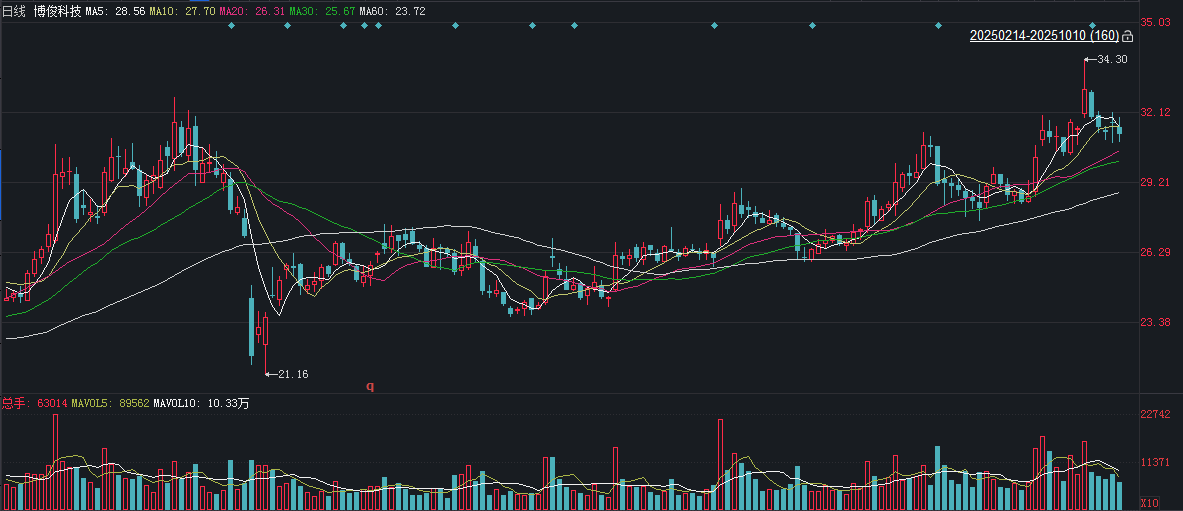
Task: Click the X10 volume scale multiplier
Action: (1149, 503)
